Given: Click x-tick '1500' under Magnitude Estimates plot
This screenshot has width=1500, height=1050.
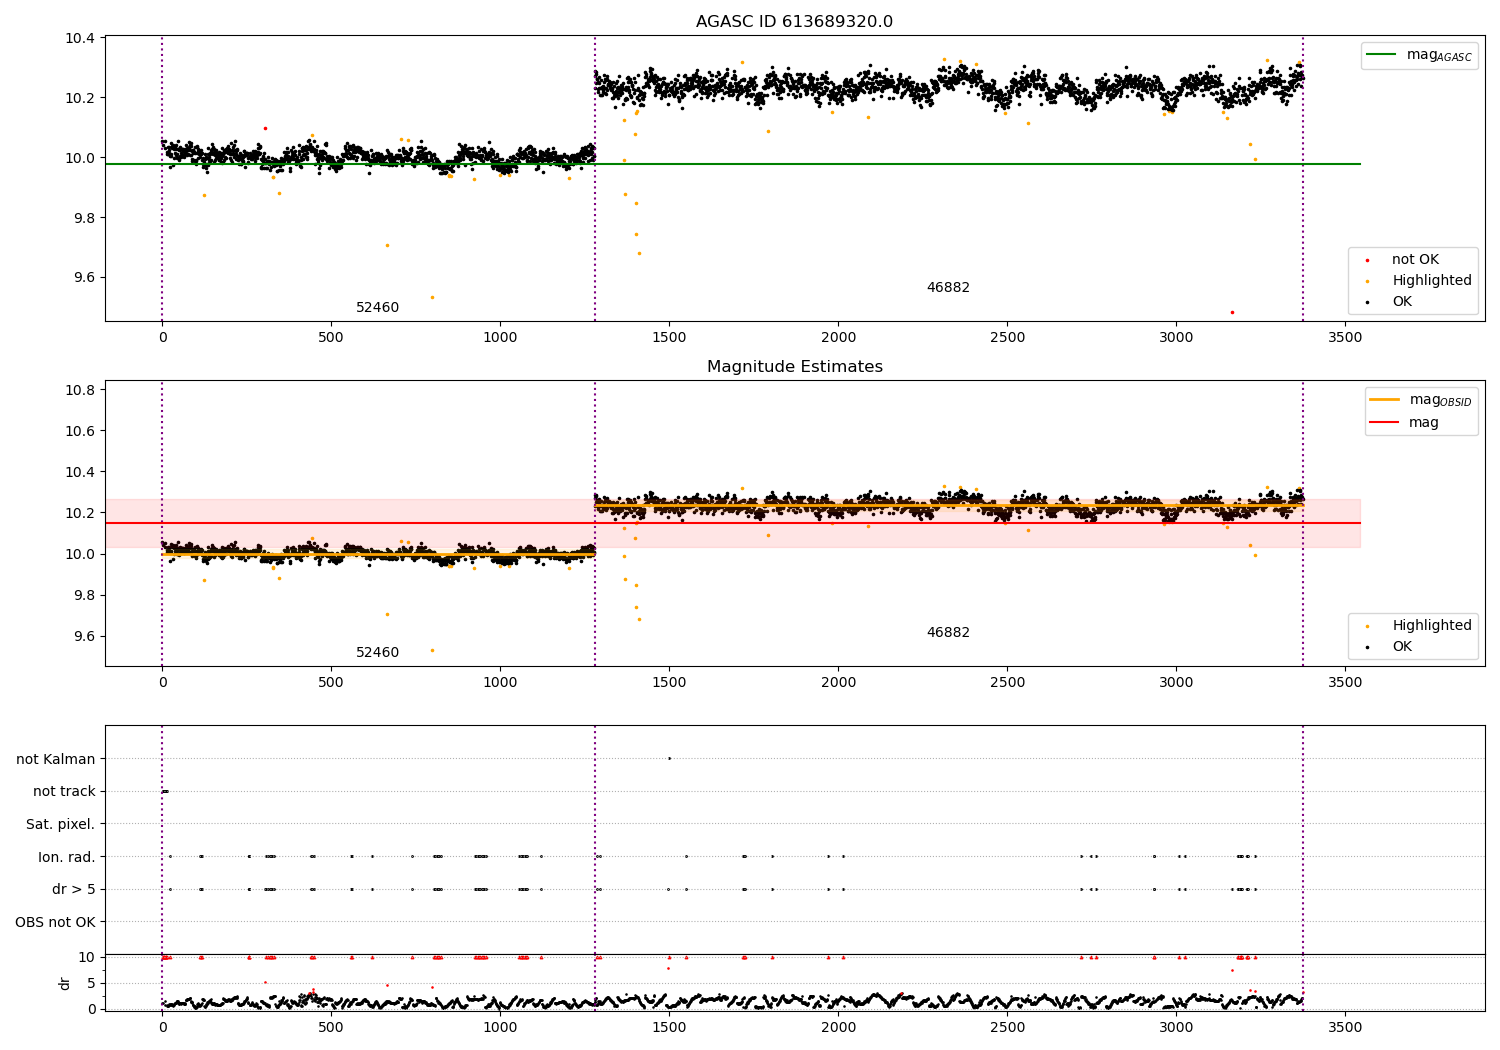Looking at the screenshot, I should [669, 682].
